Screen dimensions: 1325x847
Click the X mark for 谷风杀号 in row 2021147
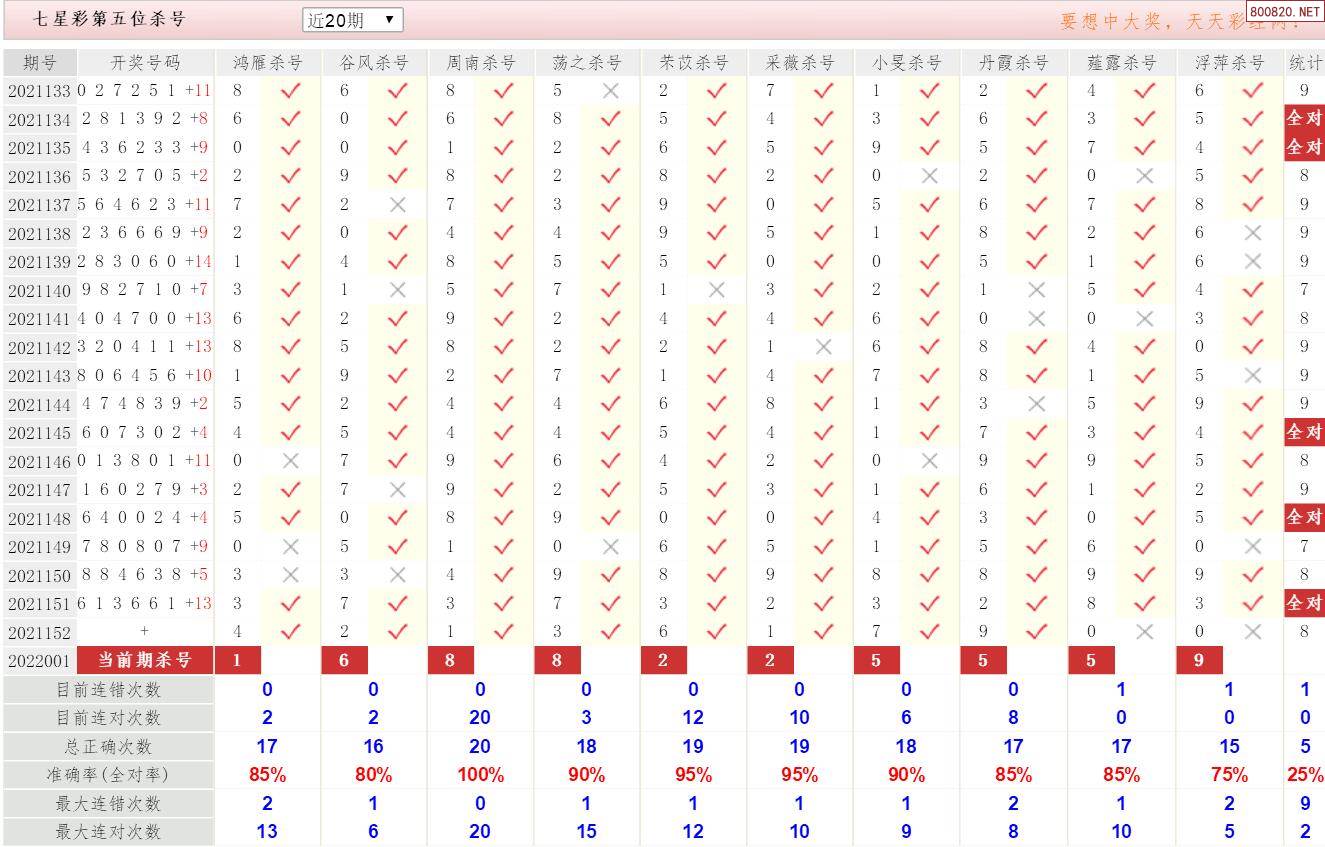click(x=397, y=489)
